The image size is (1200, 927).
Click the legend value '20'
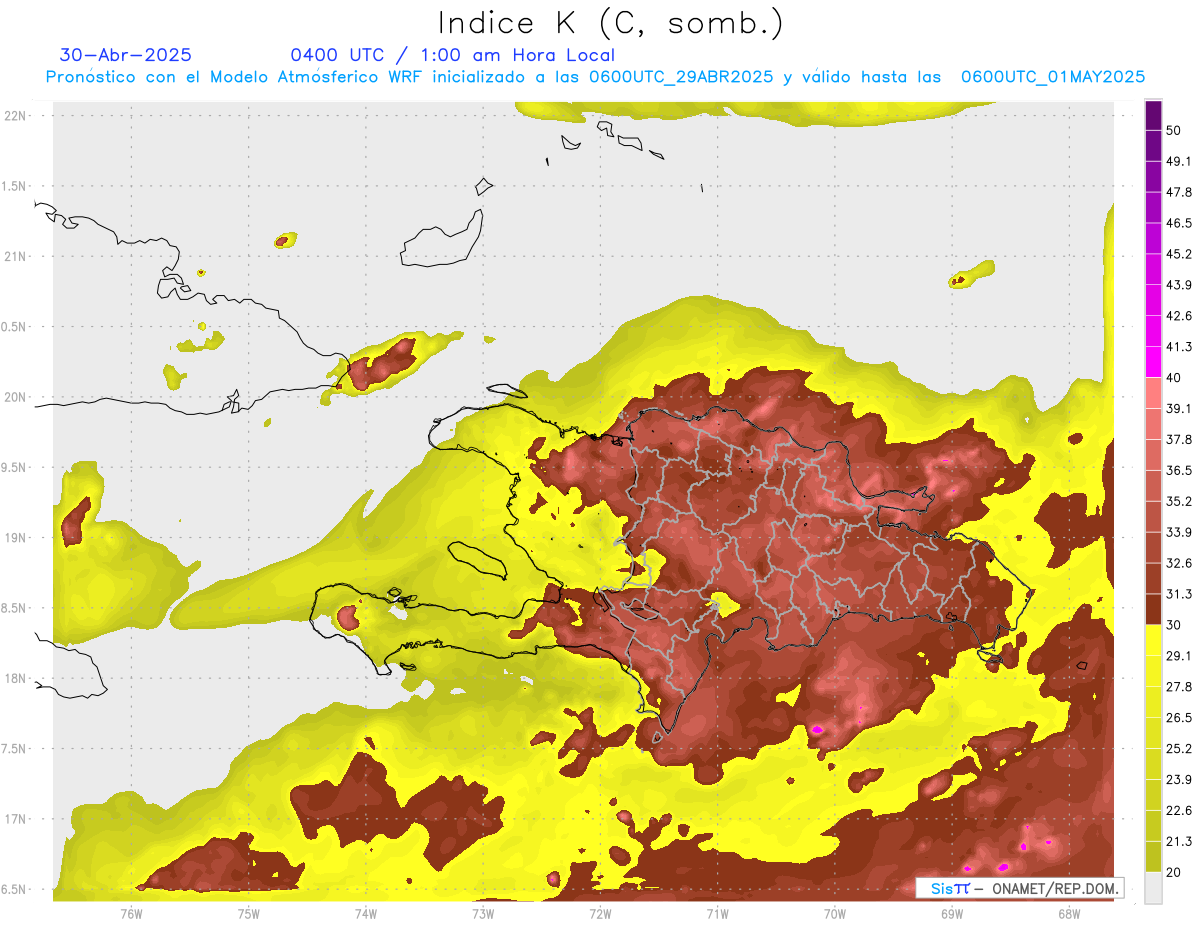[x=1175, y=873]
